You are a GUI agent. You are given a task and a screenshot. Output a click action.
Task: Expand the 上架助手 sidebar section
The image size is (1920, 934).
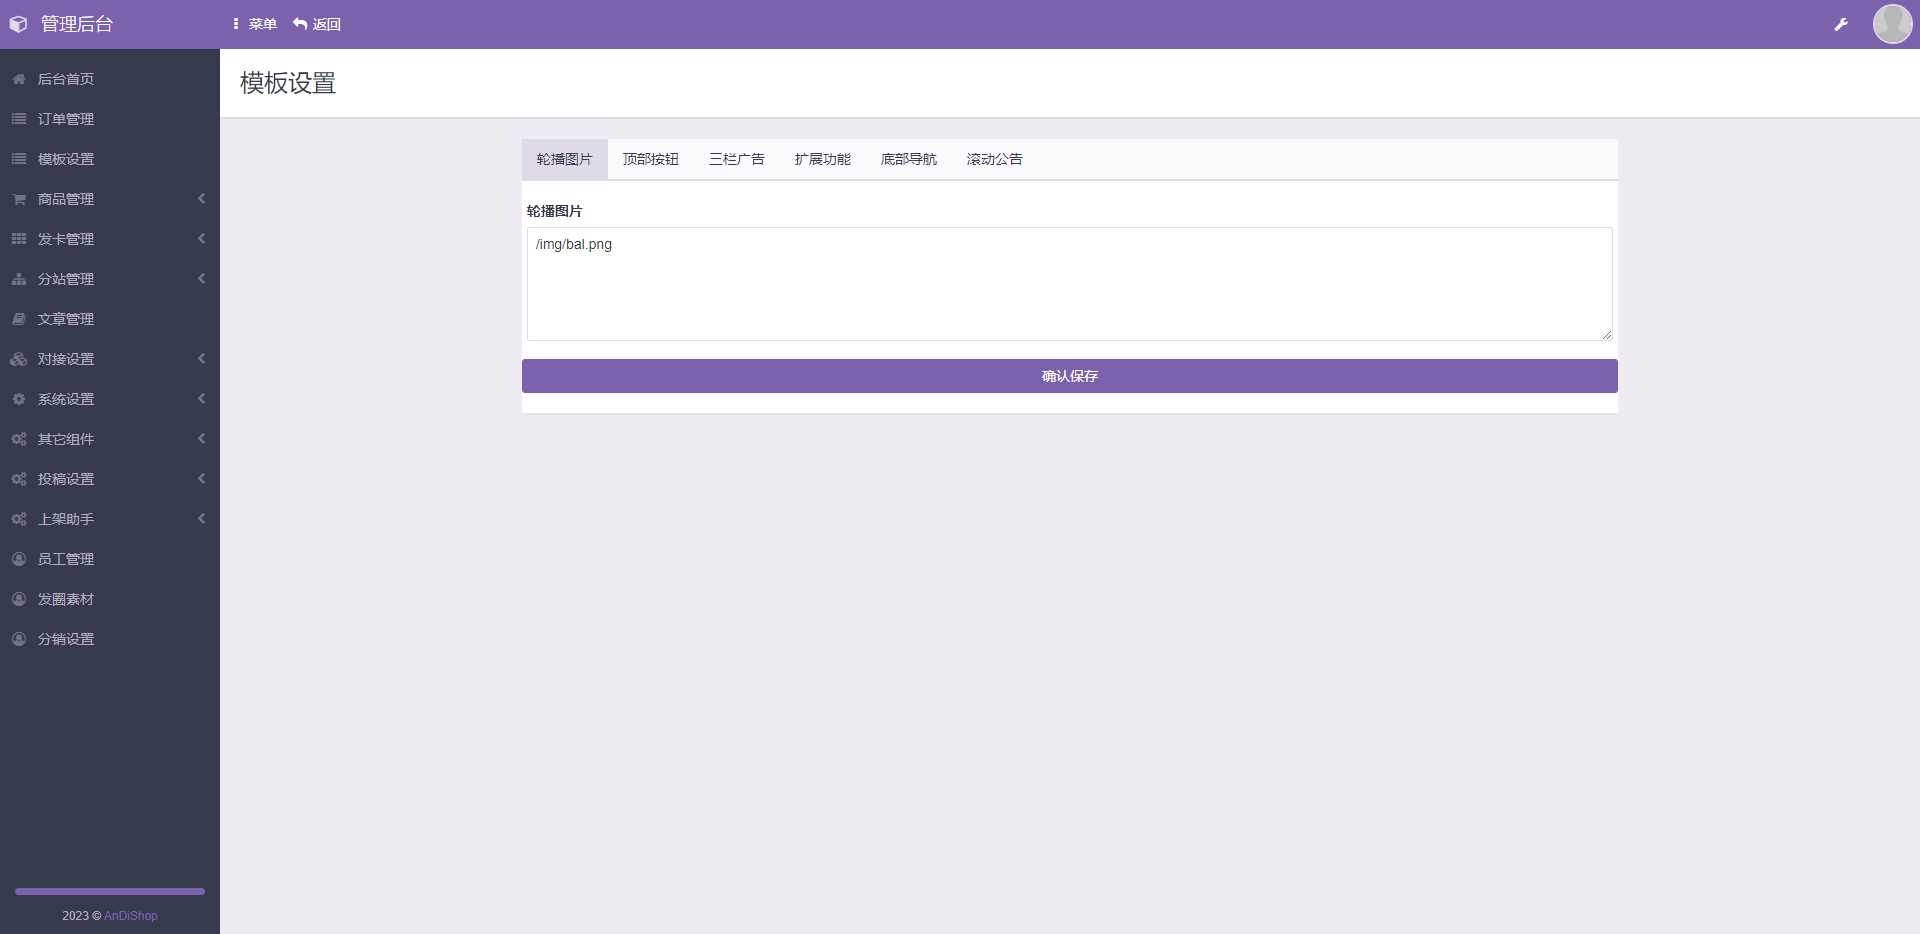[110, 519]
